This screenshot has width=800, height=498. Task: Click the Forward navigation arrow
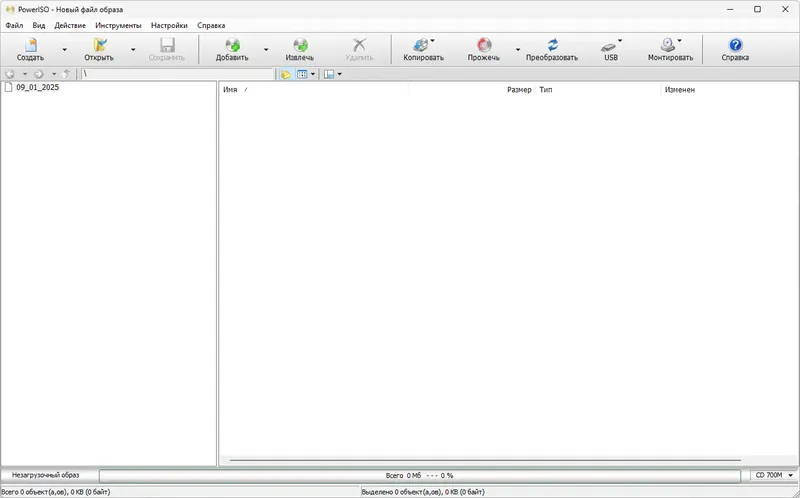point(39,74)
